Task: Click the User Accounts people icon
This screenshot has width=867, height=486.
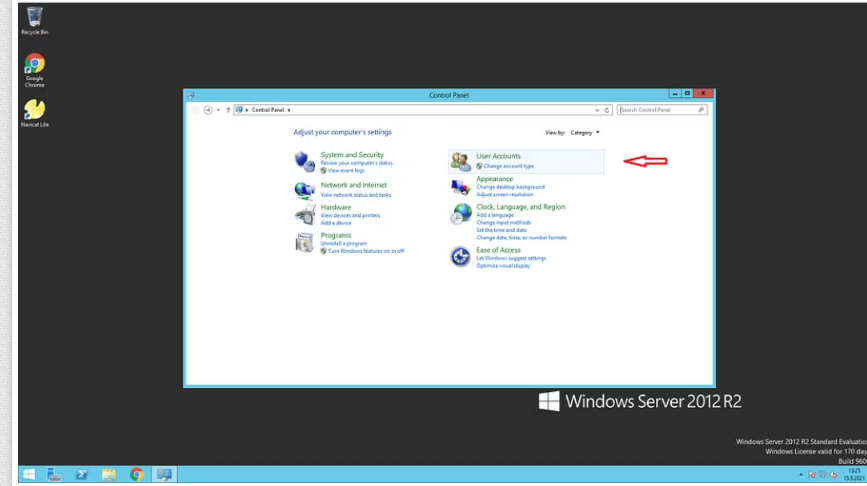Action: pos(461,161)
